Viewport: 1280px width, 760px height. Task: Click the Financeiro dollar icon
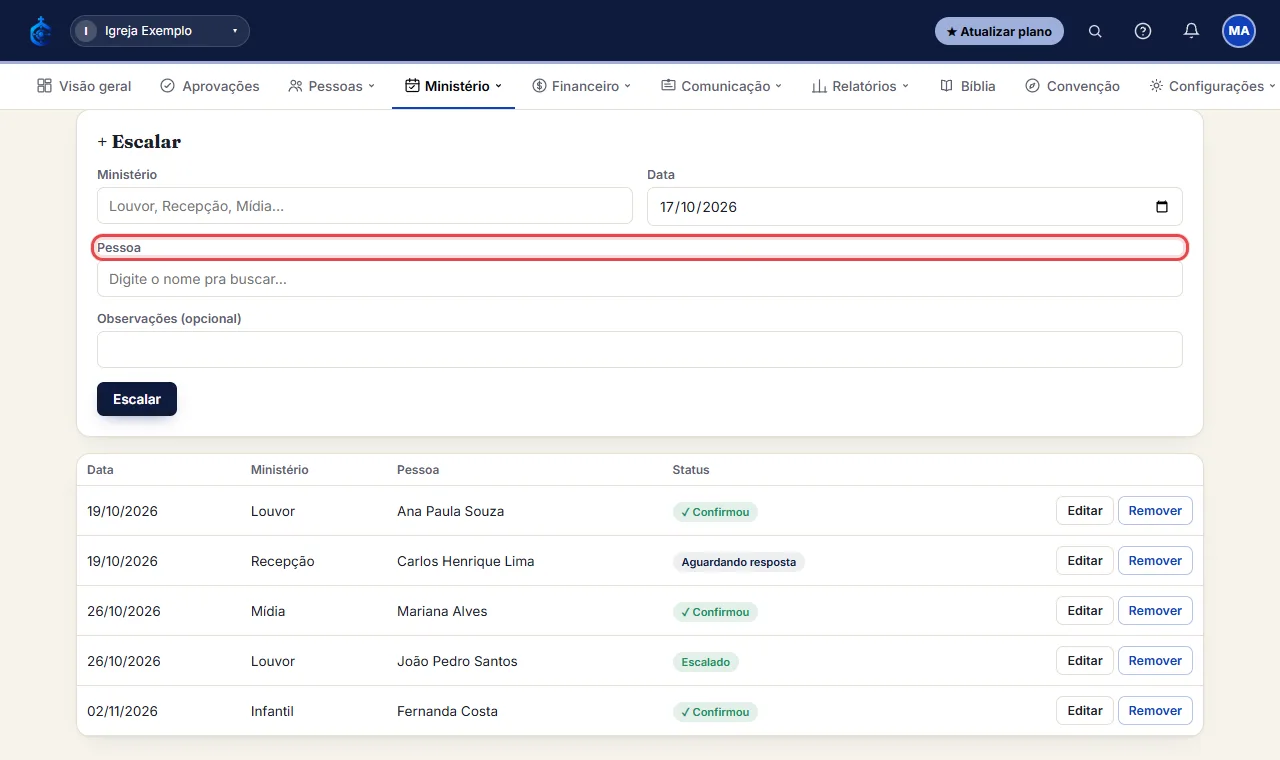point(539,86)
